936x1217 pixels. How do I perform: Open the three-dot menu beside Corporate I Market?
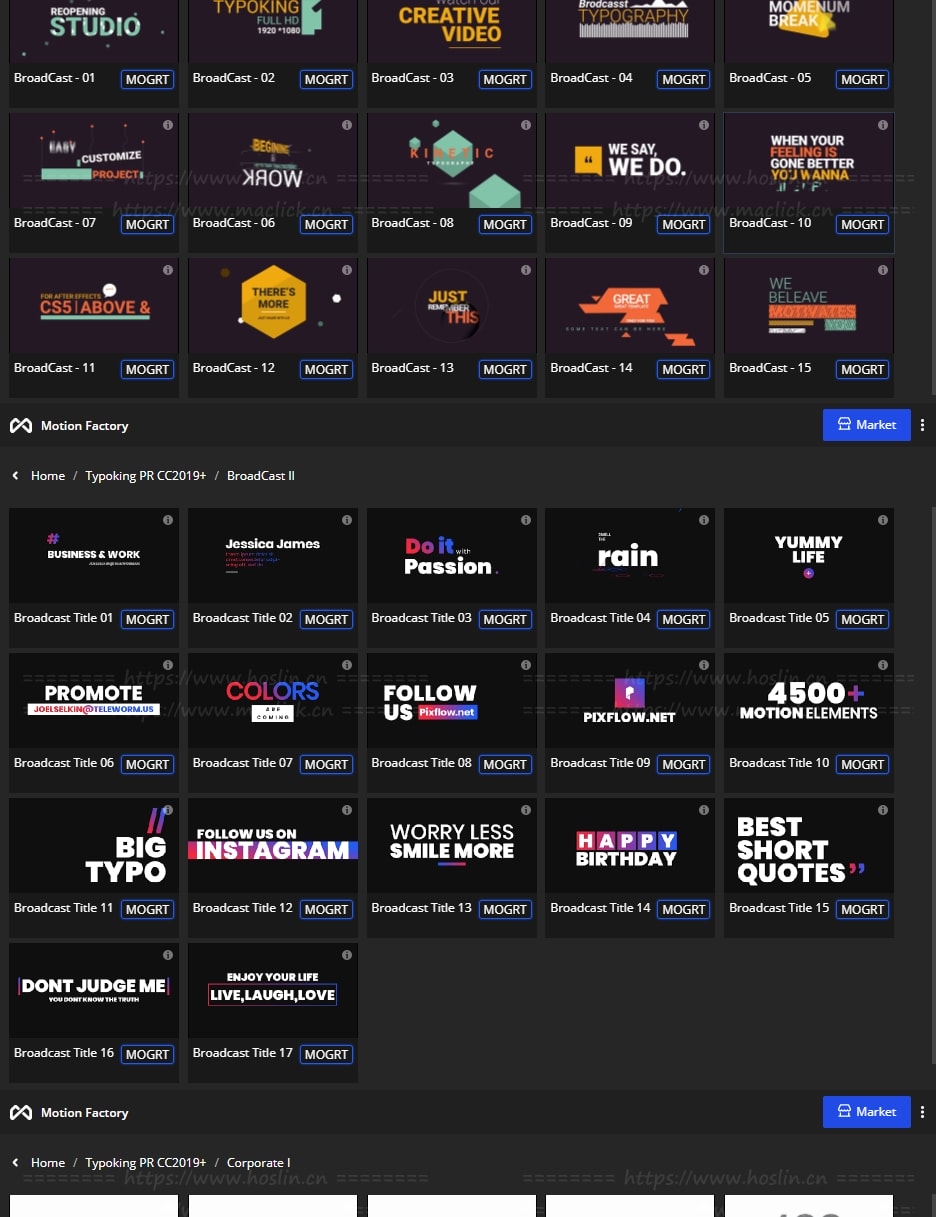922,1112
